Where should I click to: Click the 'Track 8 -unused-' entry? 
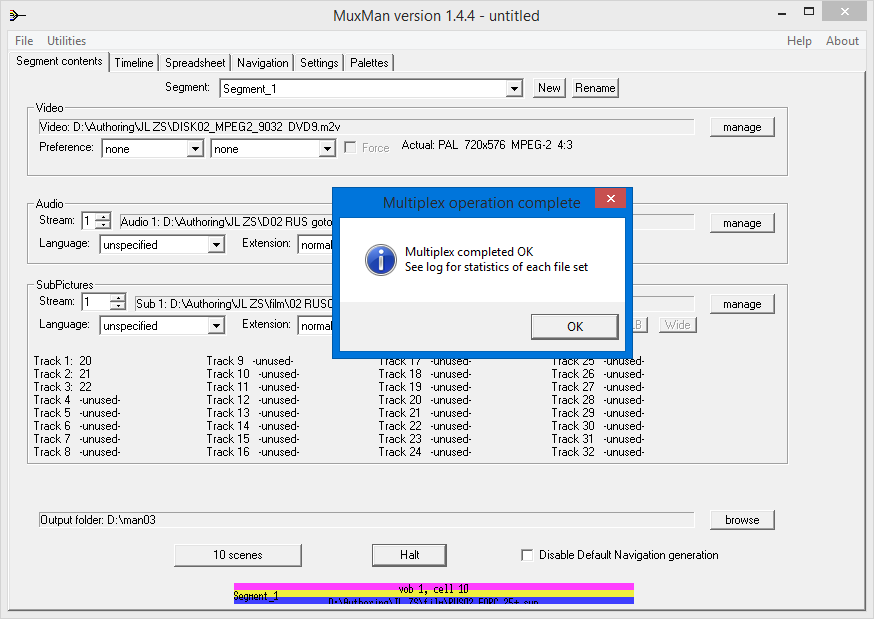pos(77,452)
